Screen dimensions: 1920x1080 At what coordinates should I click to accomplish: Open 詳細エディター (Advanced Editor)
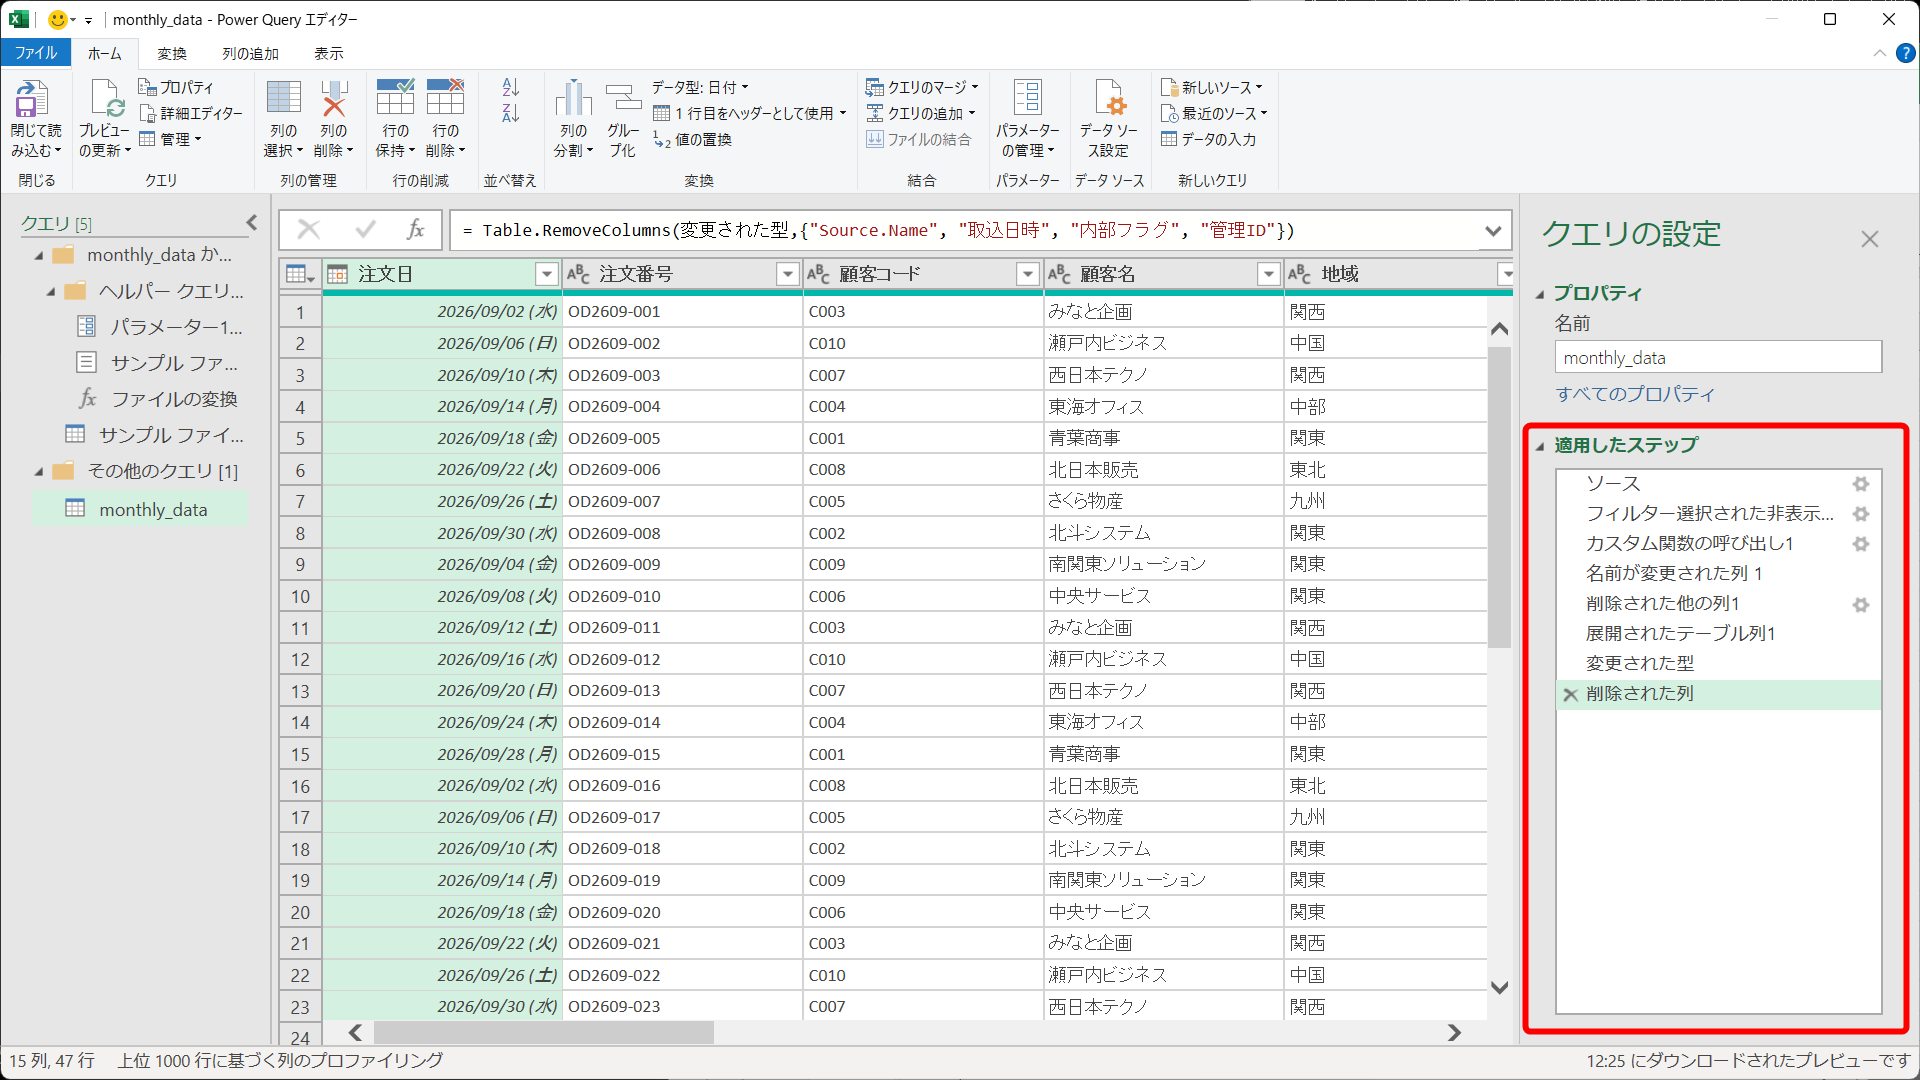[191, 113]
